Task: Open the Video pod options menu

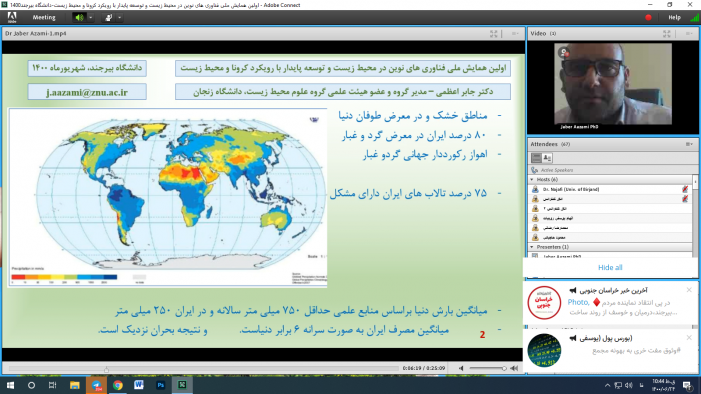Action: point(689,34)
